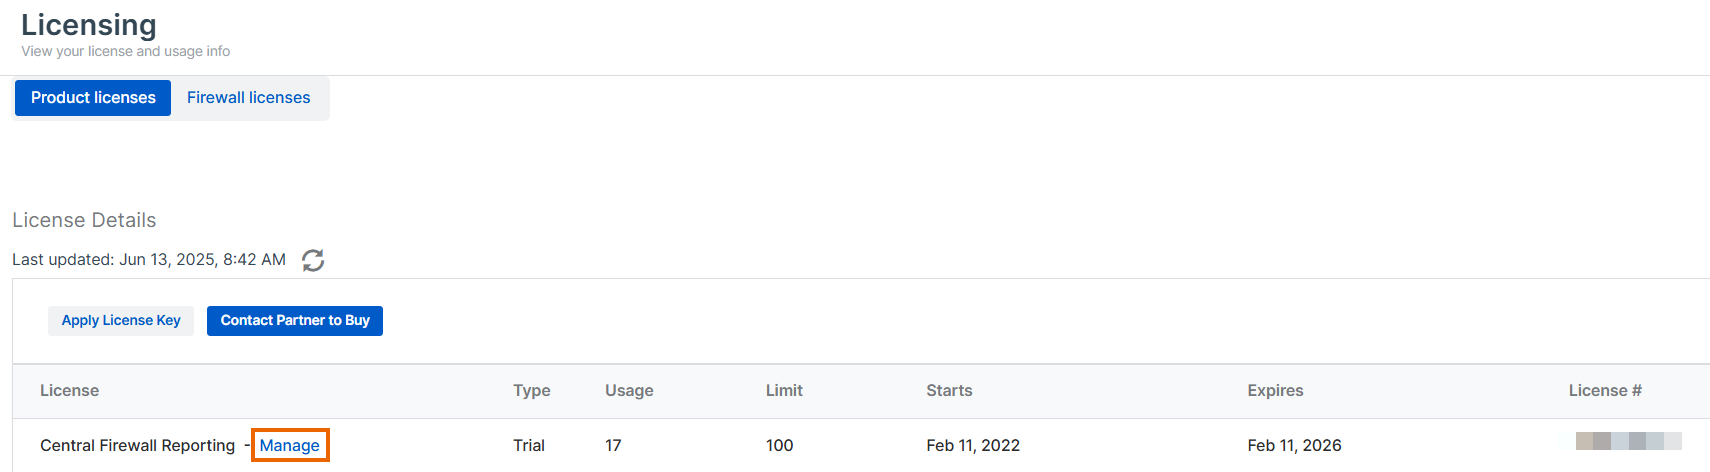Click the Expires column header
The height and width of the screenshot is (472, 1710).
1275,391
